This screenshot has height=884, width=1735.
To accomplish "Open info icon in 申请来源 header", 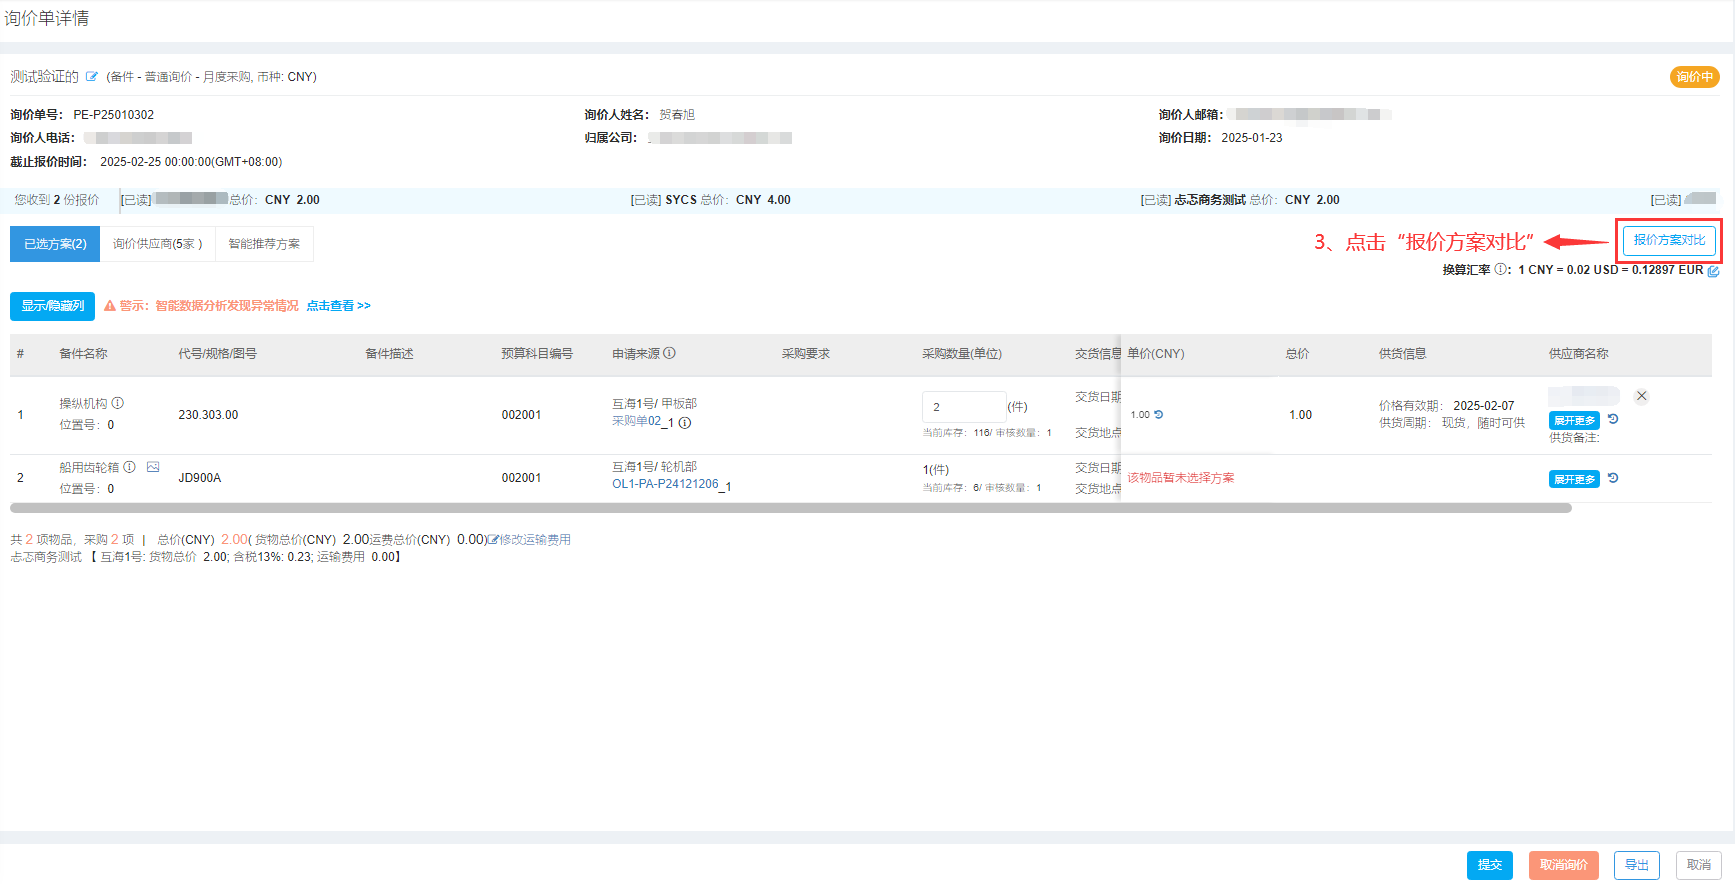I will pyautogui.click(x=670, y=353).
